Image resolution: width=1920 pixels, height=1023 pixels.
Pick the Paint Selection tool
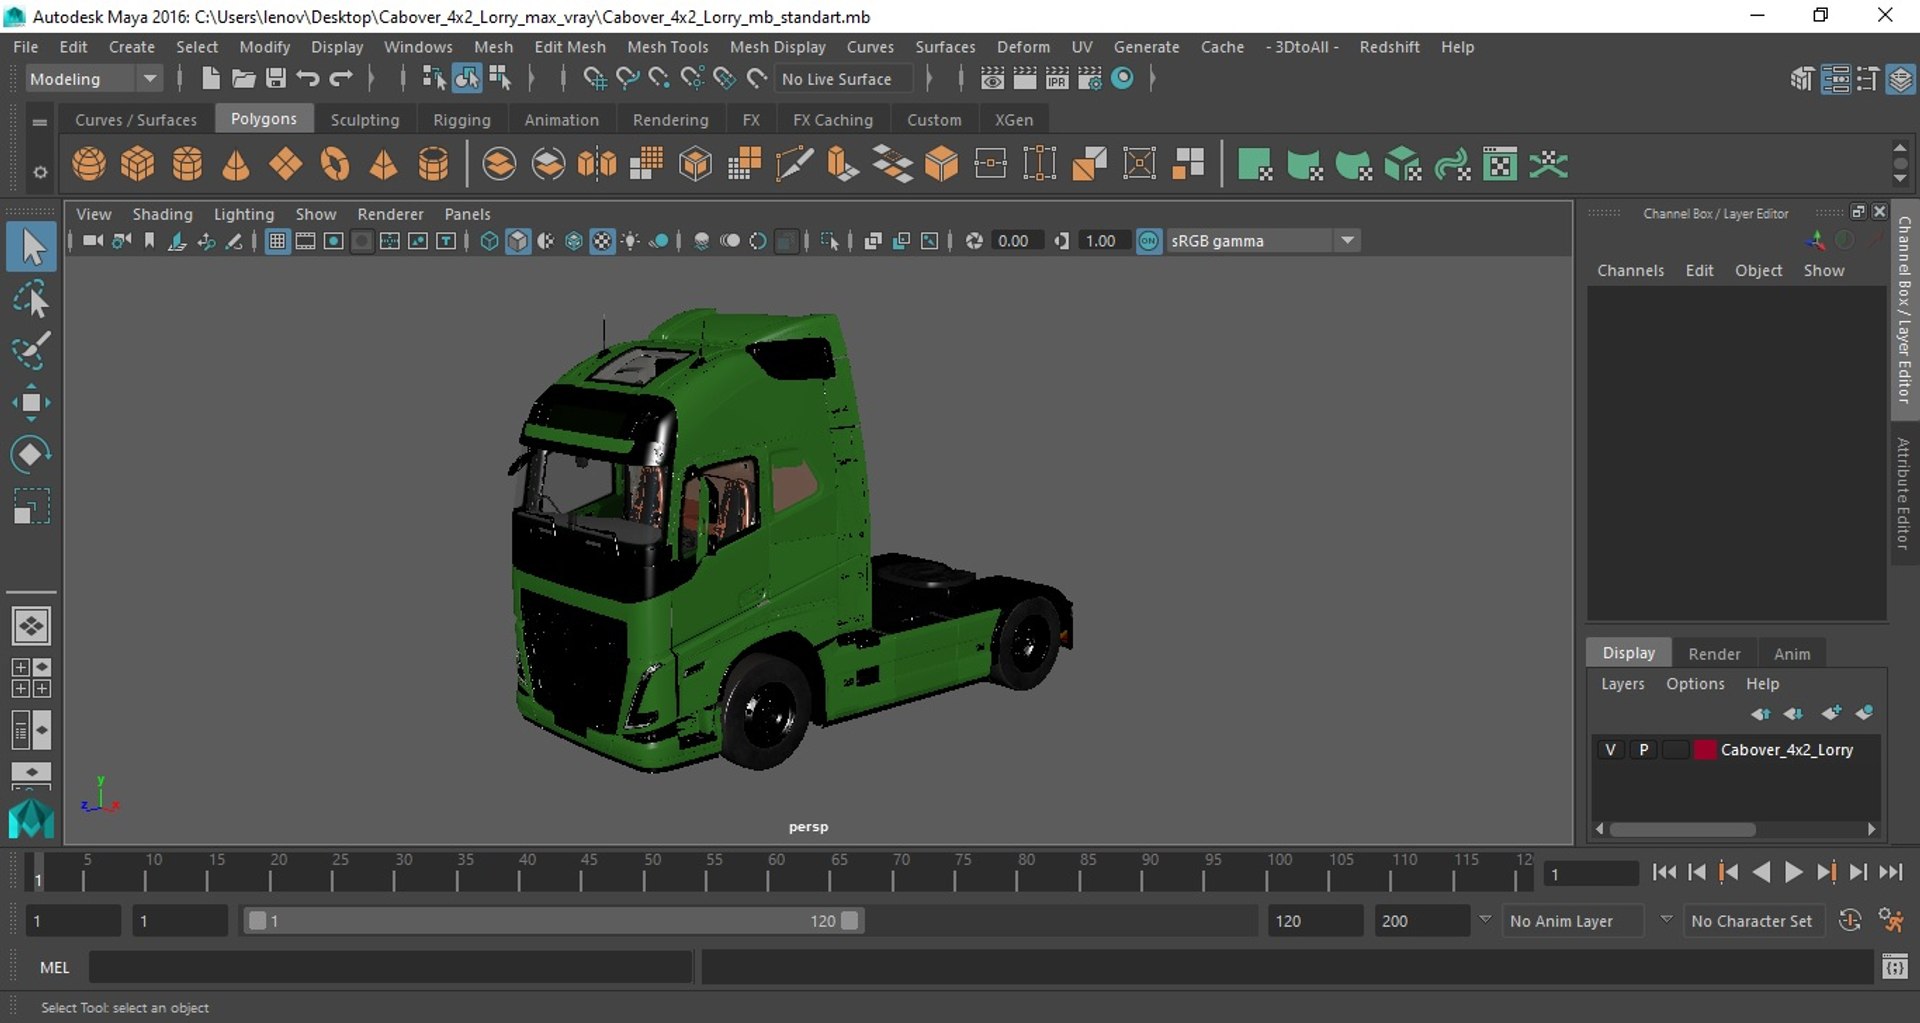coord(31,350)
